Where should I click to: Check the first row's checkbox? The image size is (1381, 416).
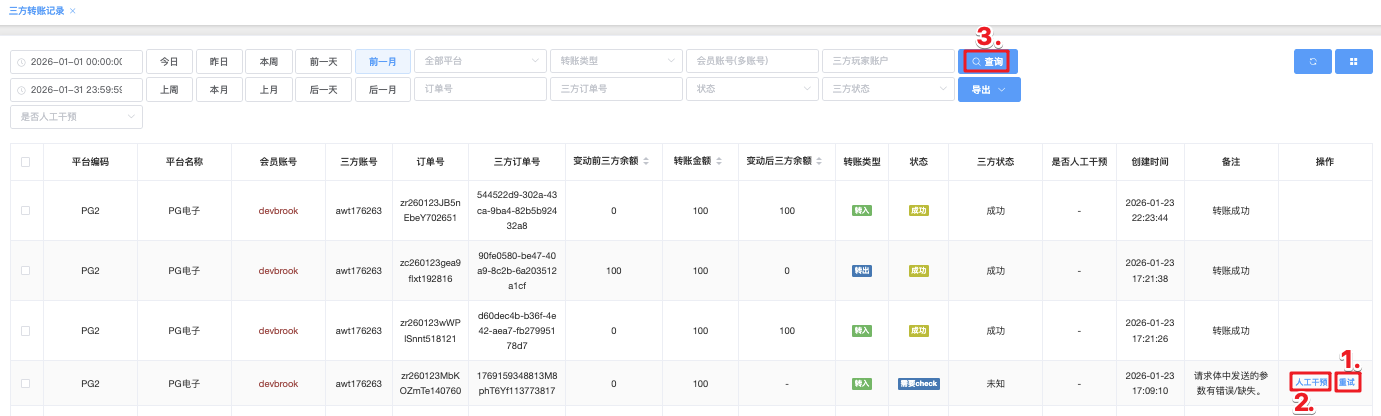[26, 211]
